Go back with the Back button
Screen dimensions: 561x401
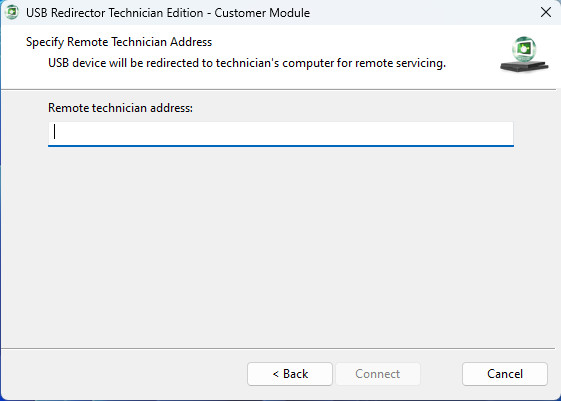(290, 374)
